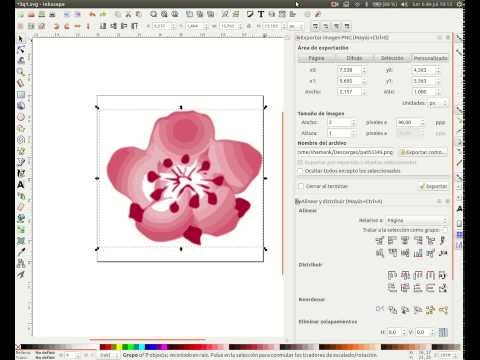Select the Node edit tool
480x360 pixels.
[x=21, y=50]
